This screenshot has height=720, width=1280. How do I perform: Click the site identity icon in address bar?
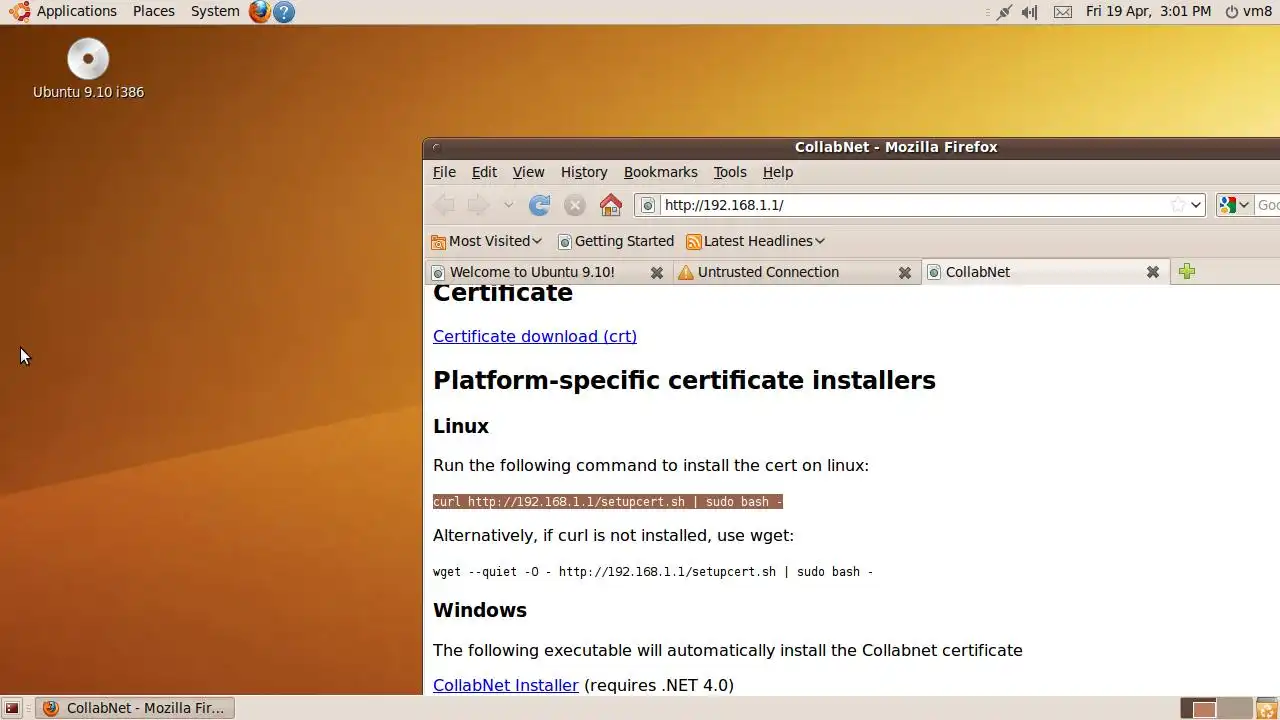648,205
